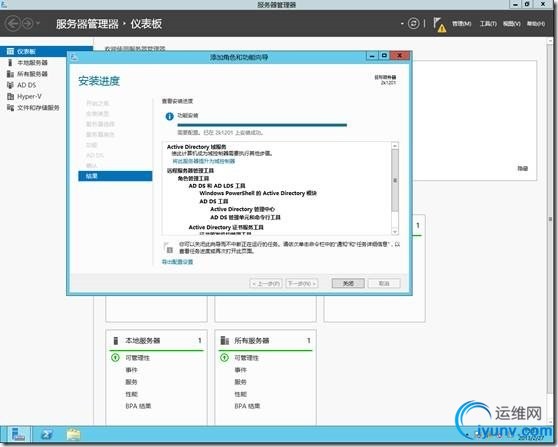Screen dimensions: 558x447
Task: Click 服务 in the 所有服务器 tile
Action: 240,382
